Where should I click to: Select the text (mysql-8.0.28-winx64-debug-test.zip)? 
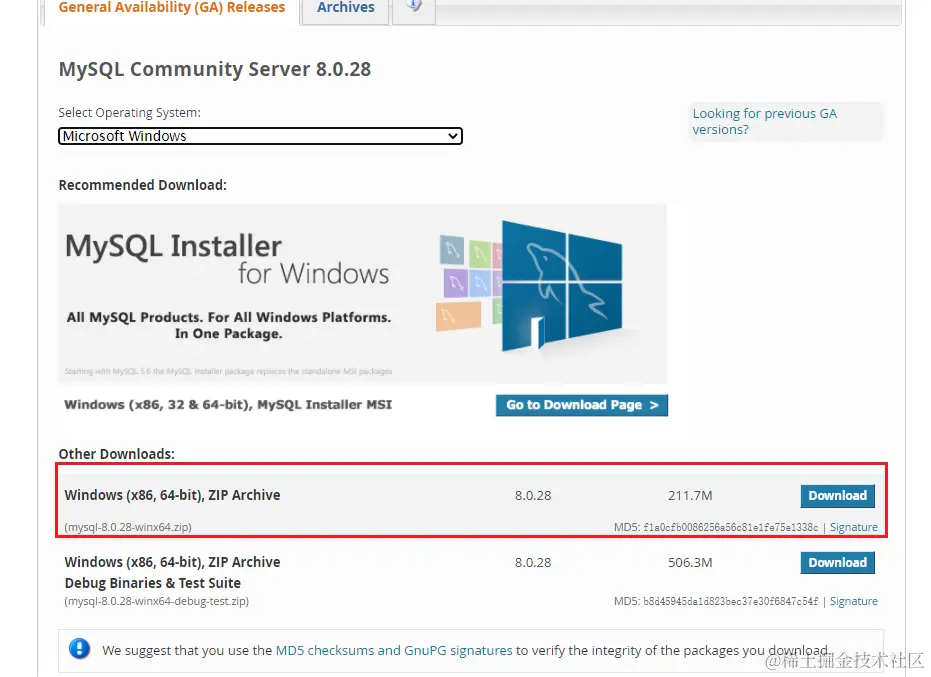156,601
